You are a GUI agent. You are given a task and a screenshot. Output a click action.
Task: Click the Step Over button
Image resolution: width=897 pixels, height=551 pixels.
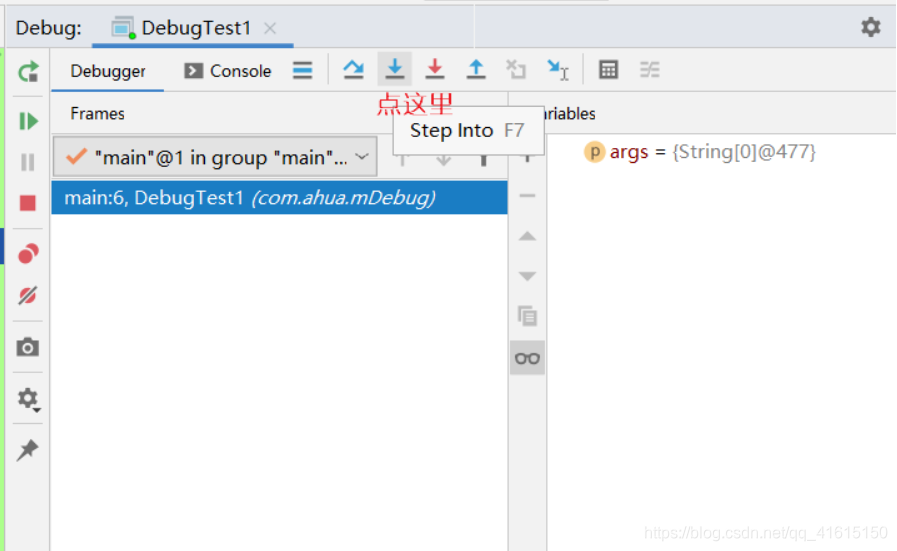[354, 70]
